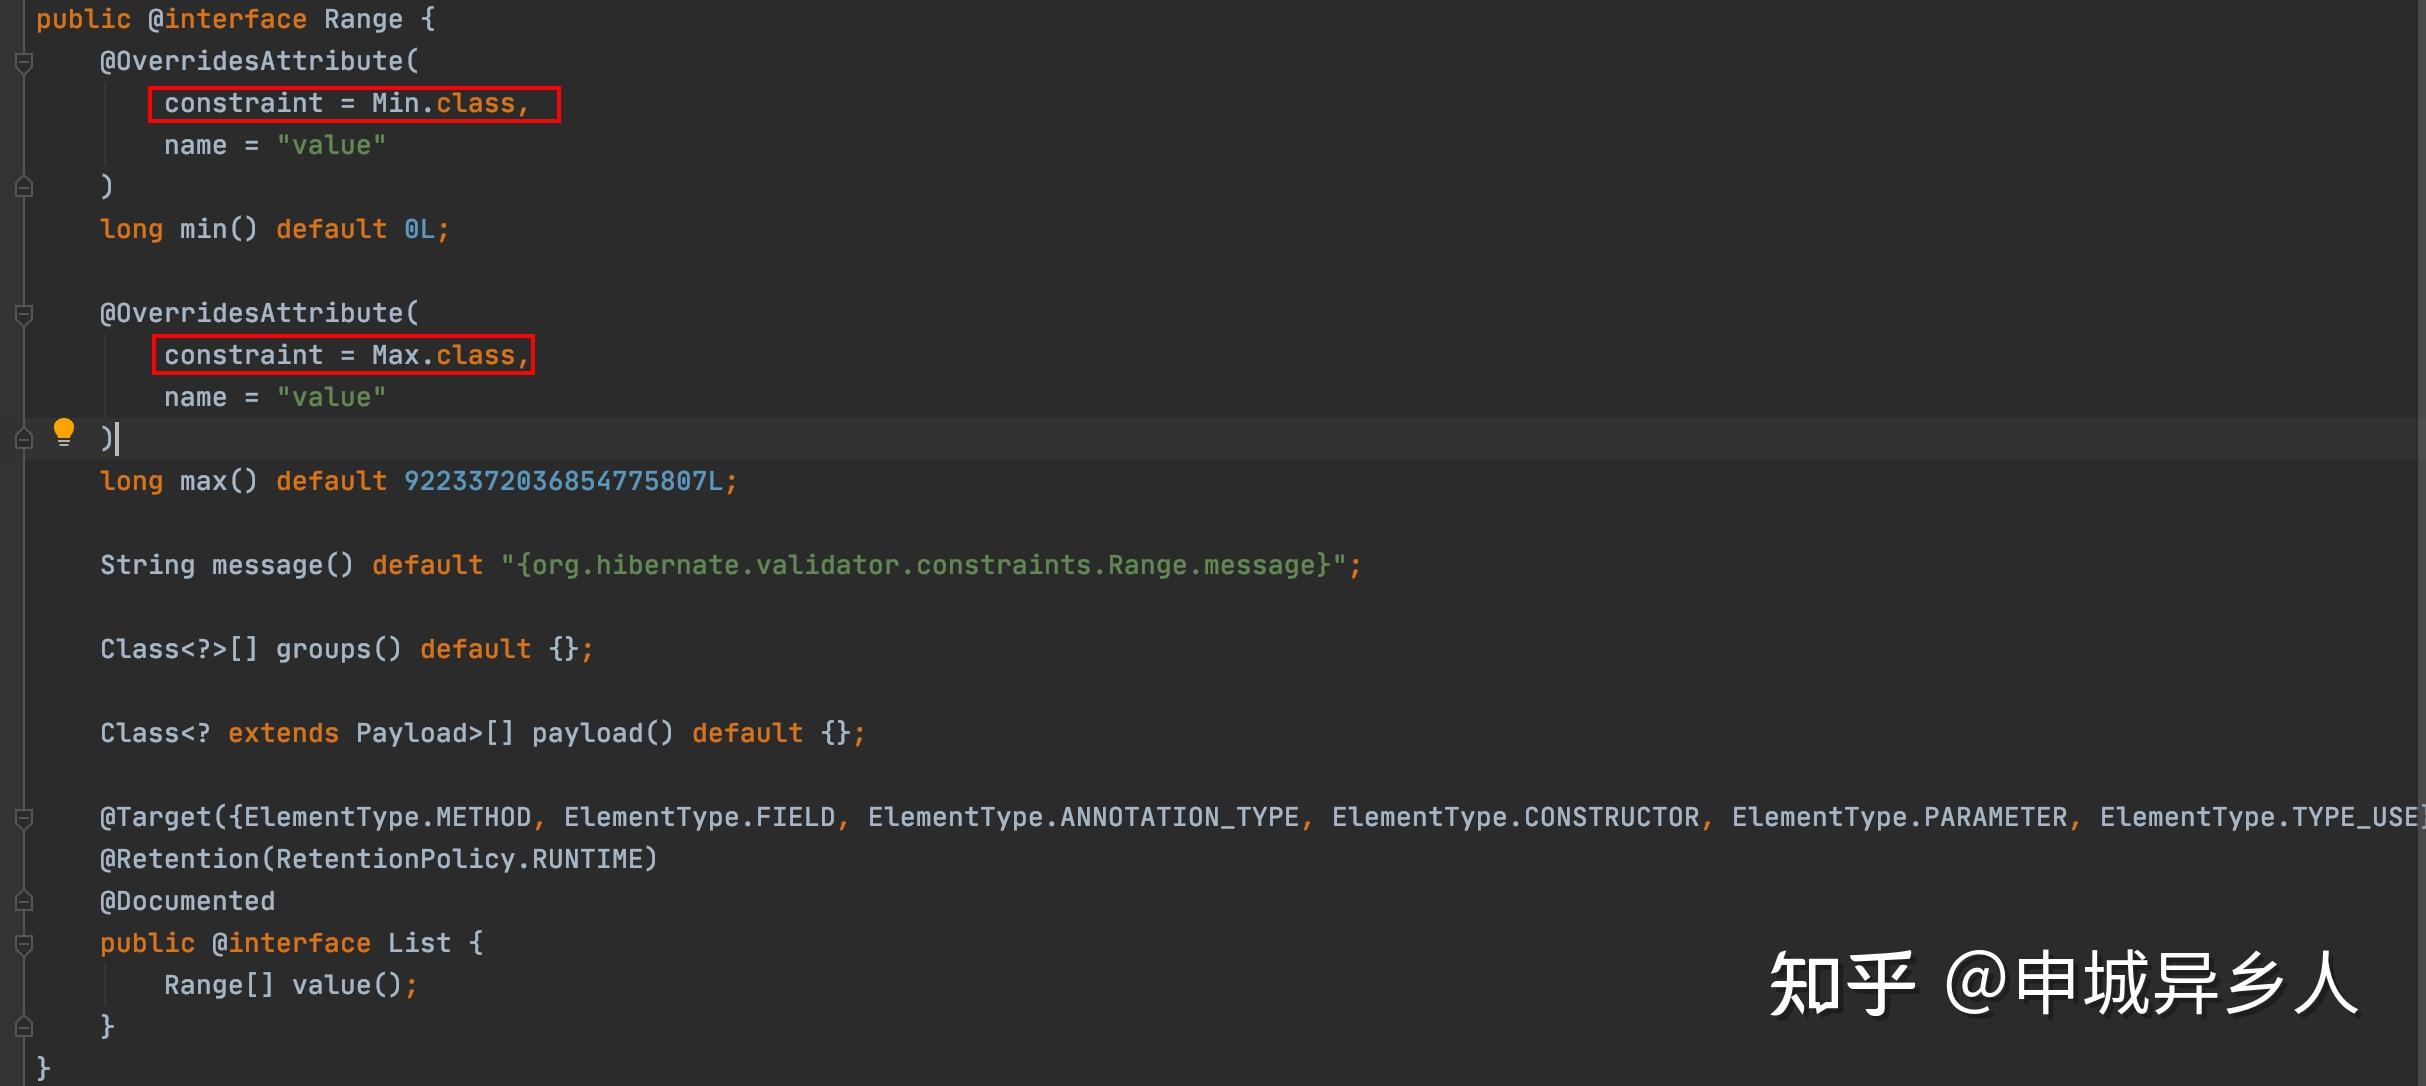The image size is (2426, 1086).
Task: Collapse the first @OverridesAttribute fold marker
Action: pyautogui.click(x=25, y=63)
